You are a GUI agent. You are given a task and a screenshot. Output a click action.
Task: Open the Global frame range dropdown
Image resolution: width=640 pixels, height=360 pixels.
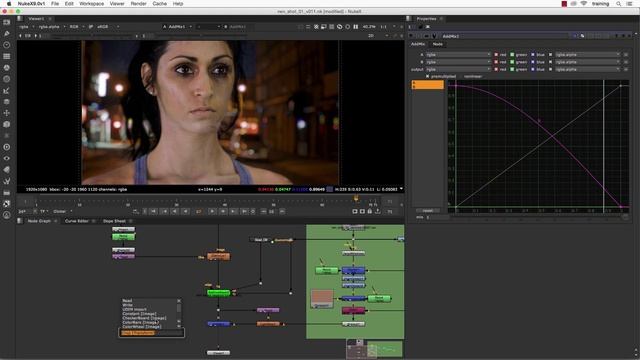[62, 211]
